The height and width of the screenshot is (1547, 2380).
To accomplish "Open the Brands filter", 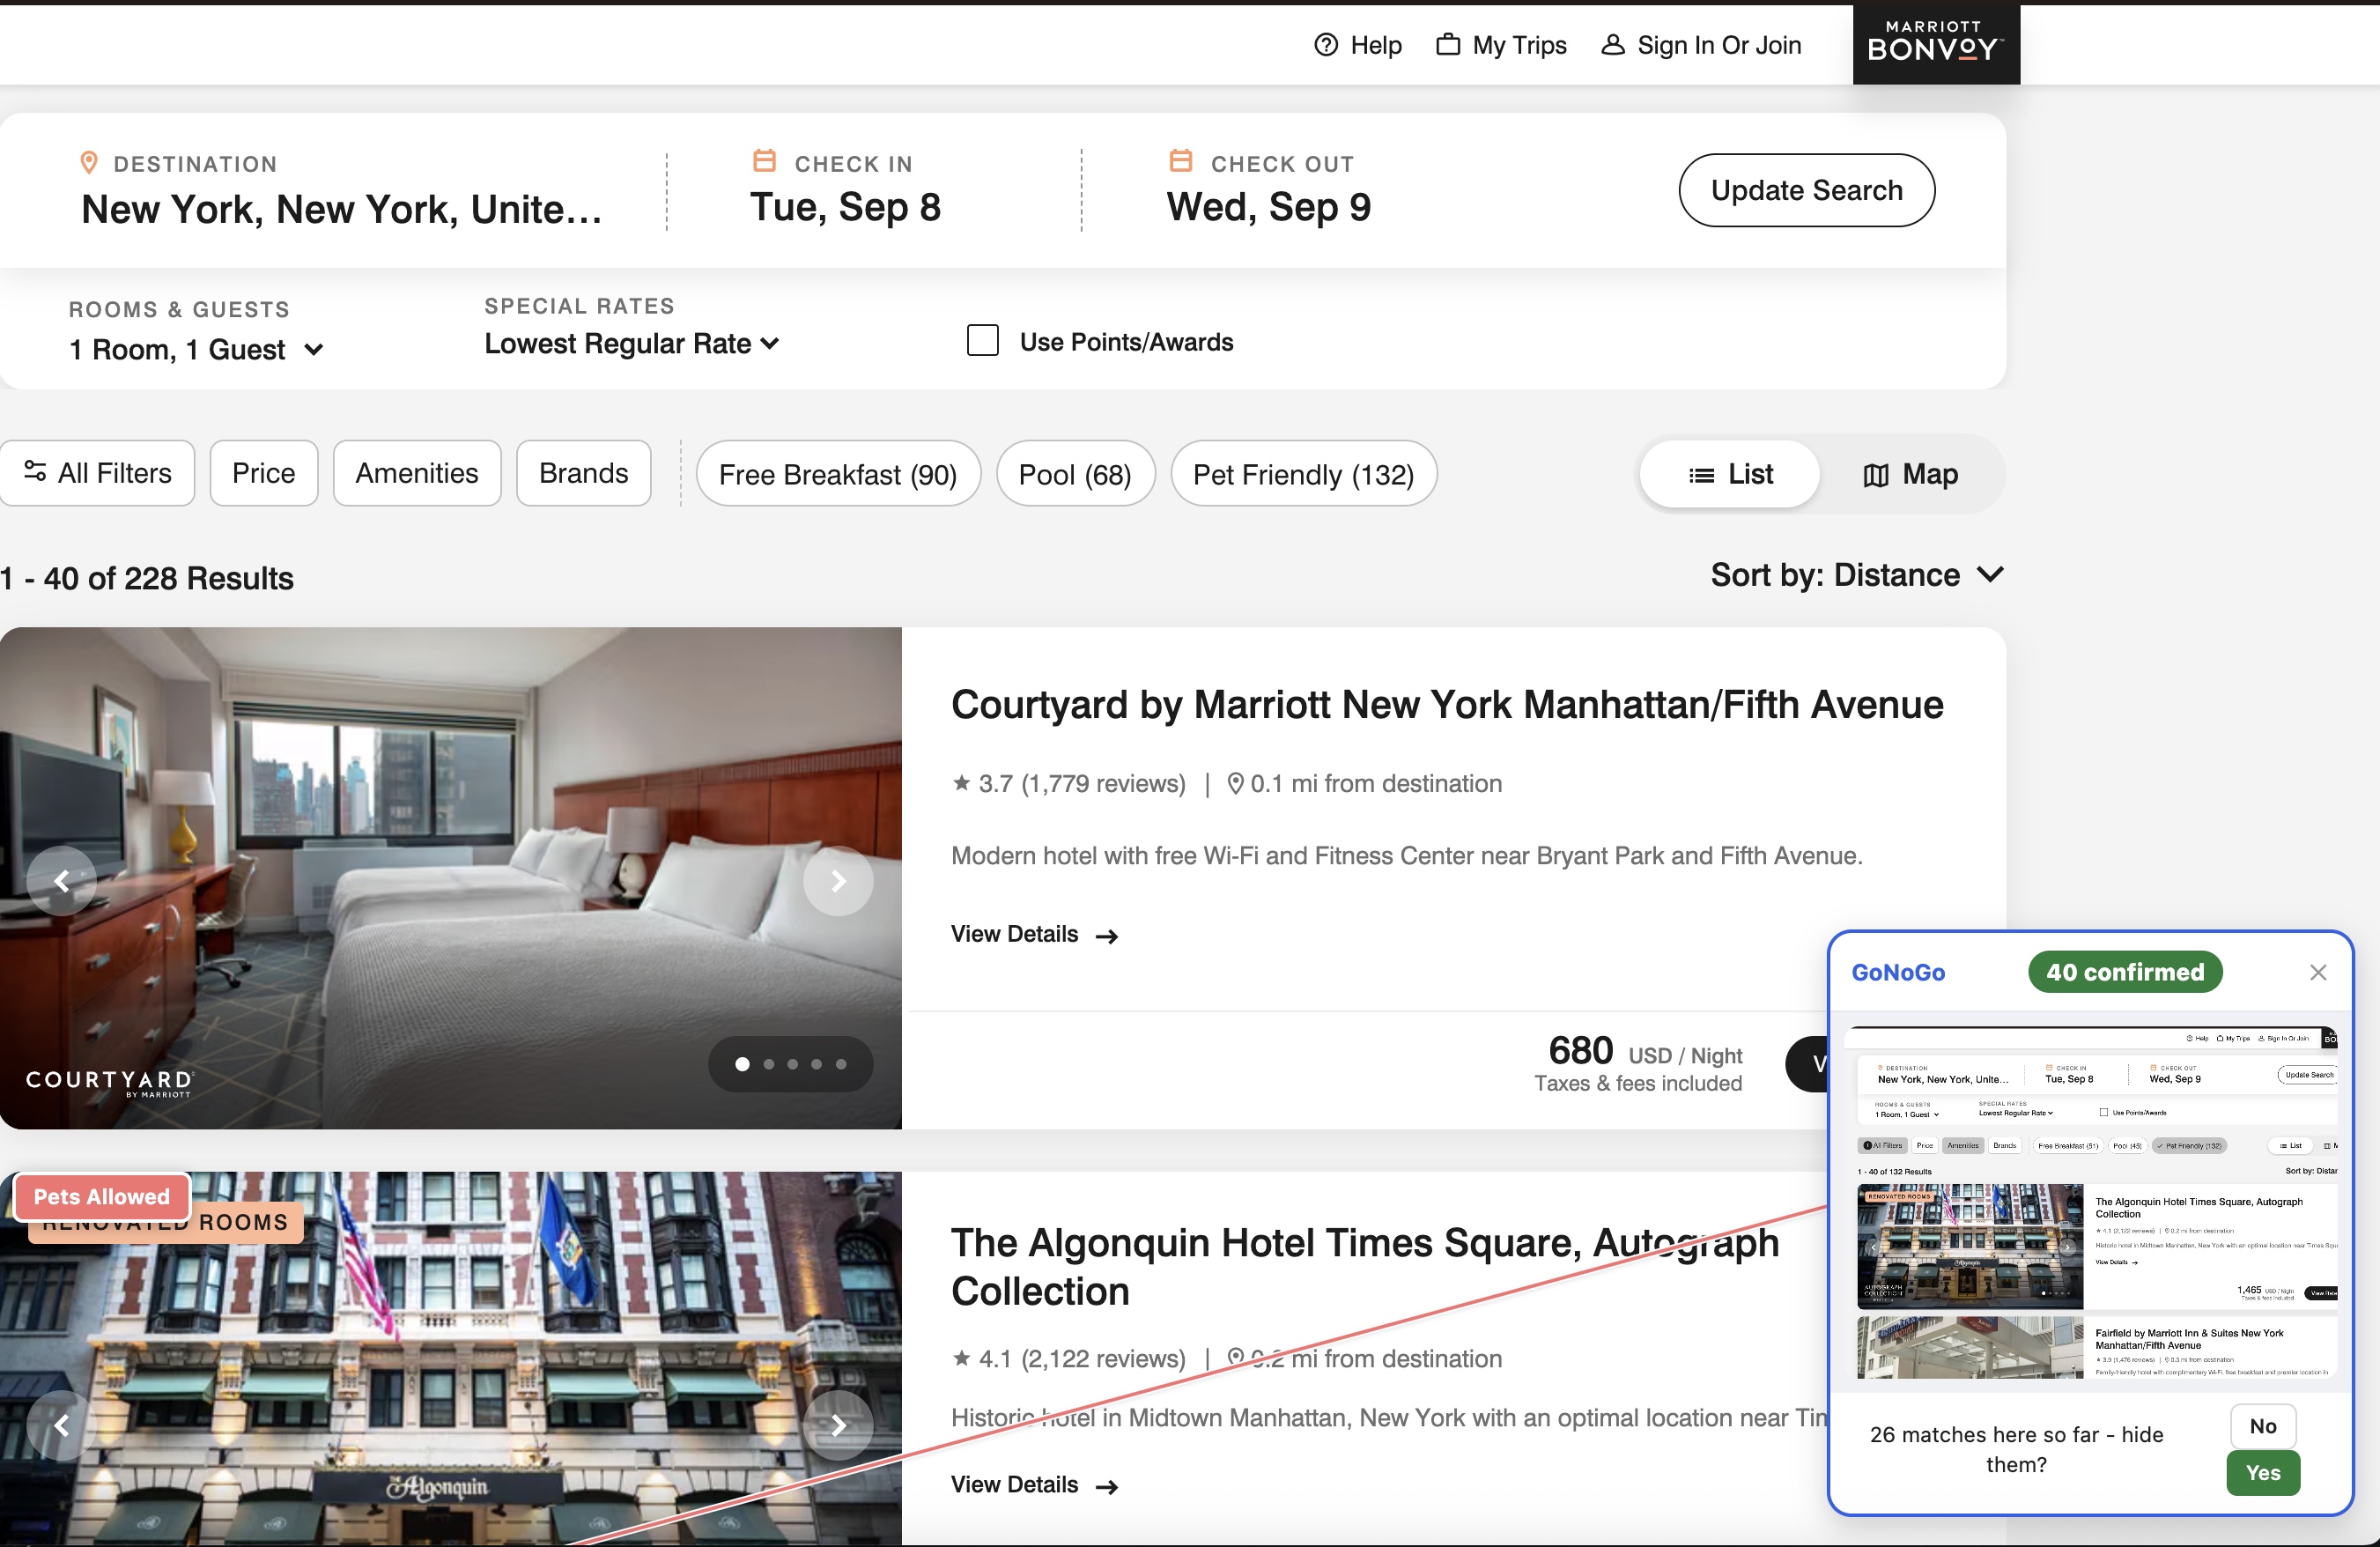I will tap(584, 473).
